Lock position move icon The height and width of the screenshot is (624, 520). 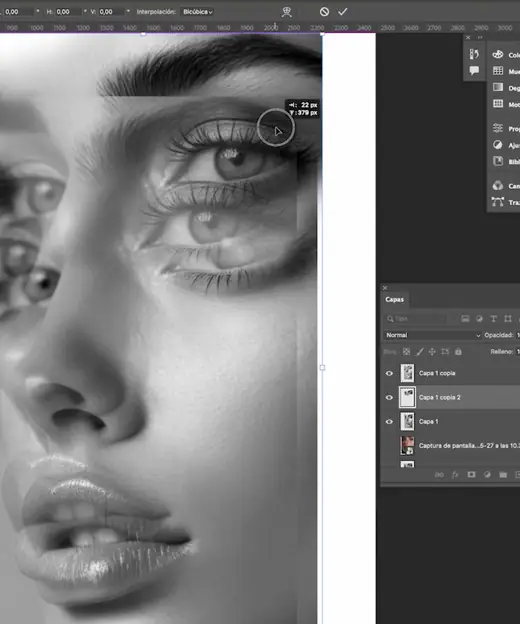click(x=432, y=352)
